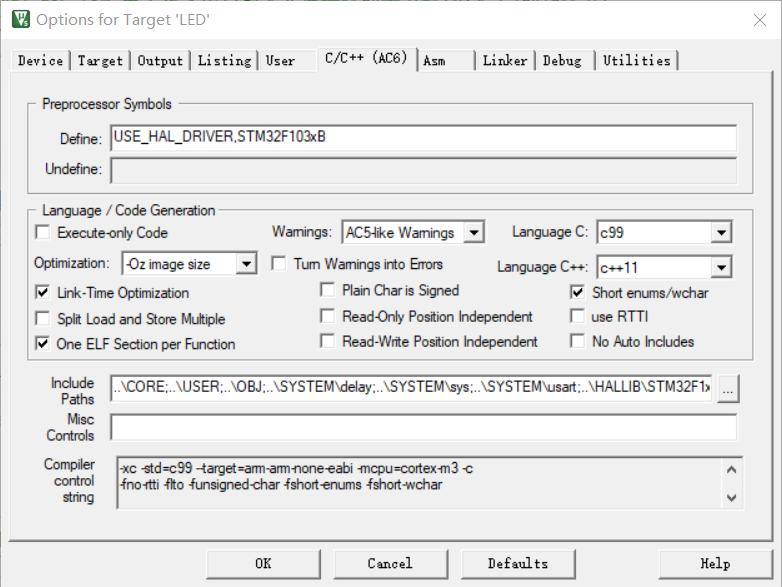Click the Undefine input field
The width and height of the screenshot is (782, 587).
tap(423, 171)
